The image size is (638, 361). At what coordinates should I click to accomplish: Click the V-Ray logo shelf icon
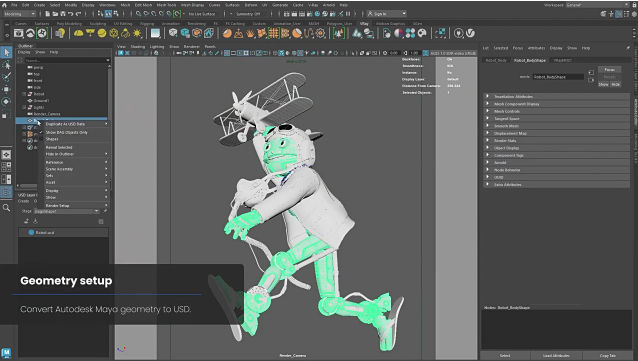470,33
